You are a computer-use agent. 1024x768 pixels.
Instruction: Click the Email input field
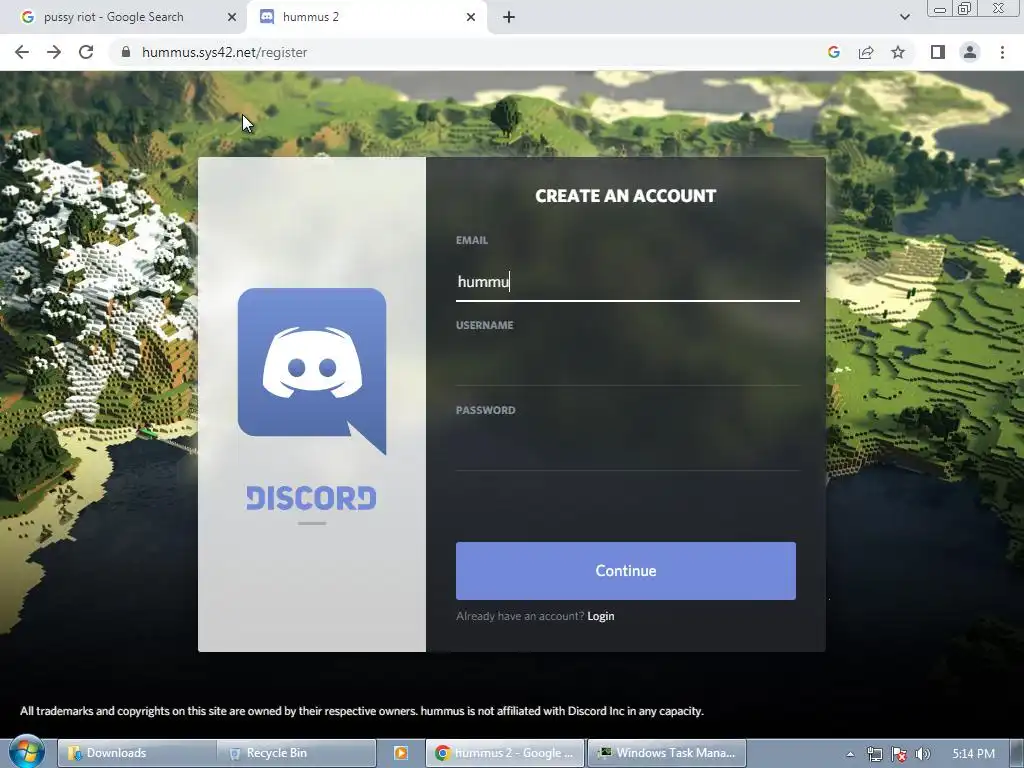(628, 282)
